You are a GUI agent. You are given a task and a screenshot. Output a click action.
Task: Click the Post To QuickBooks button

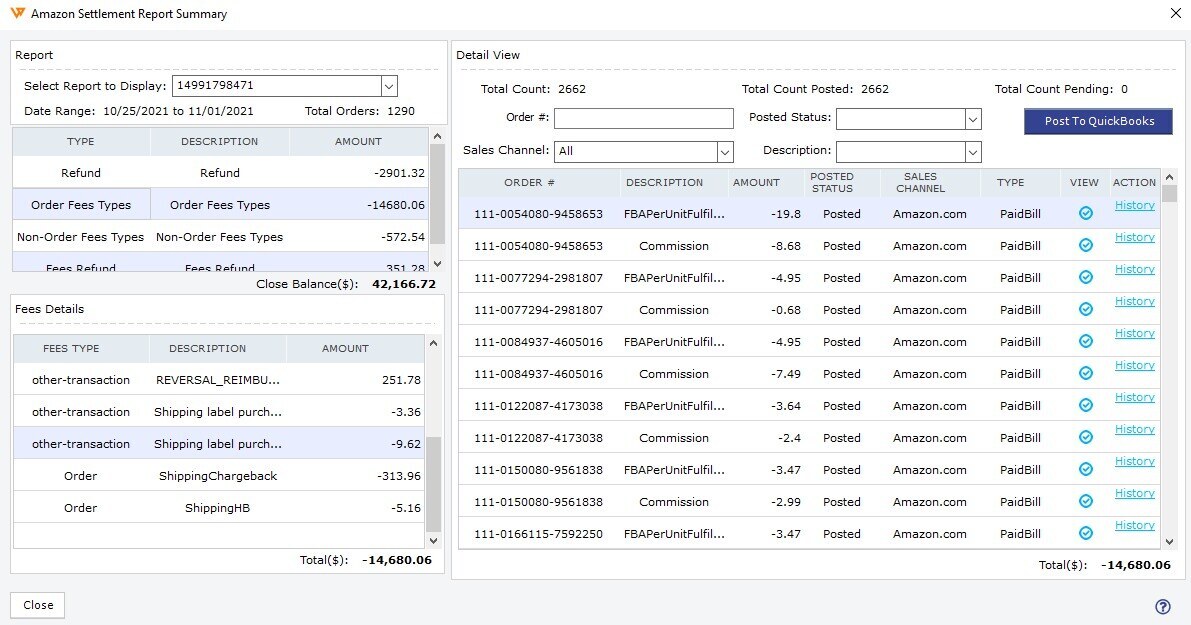pos(1097,121)
